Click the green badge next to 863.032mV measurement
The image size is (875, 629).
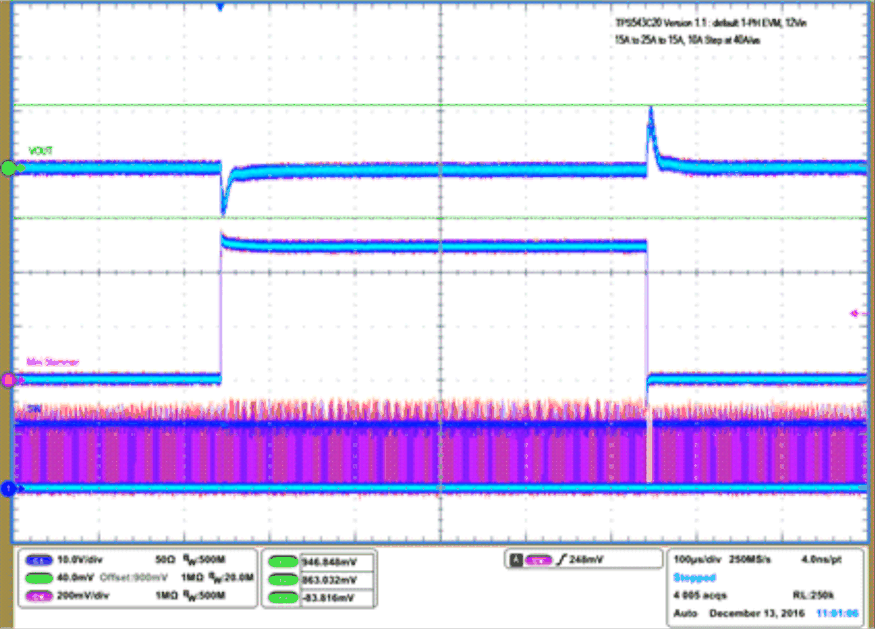[x=285, y=577]
